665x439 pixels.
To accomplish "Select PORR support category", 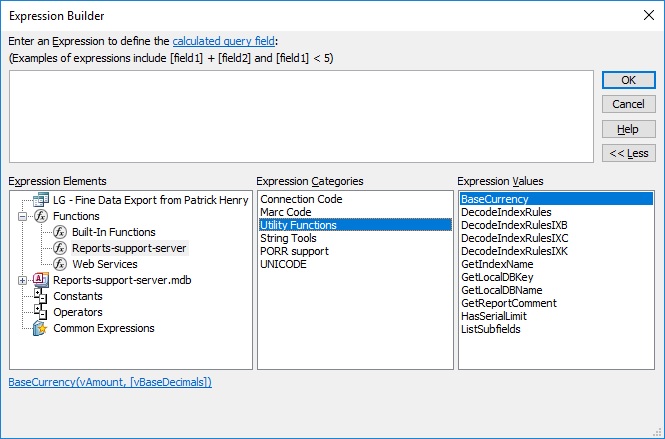I will pos(294,251).
